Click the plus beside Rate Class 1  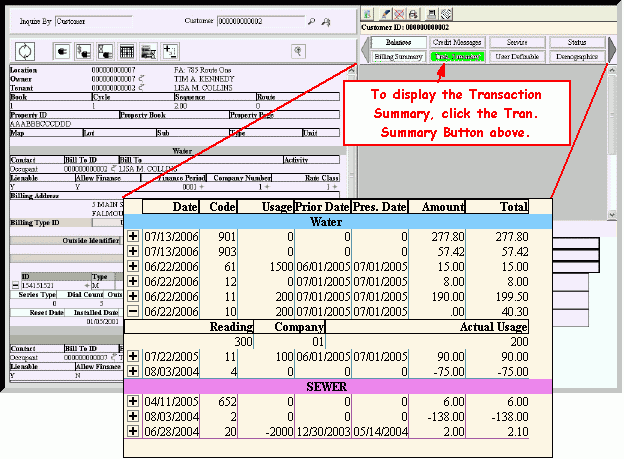pyautogui.click(x=335, y=187)
